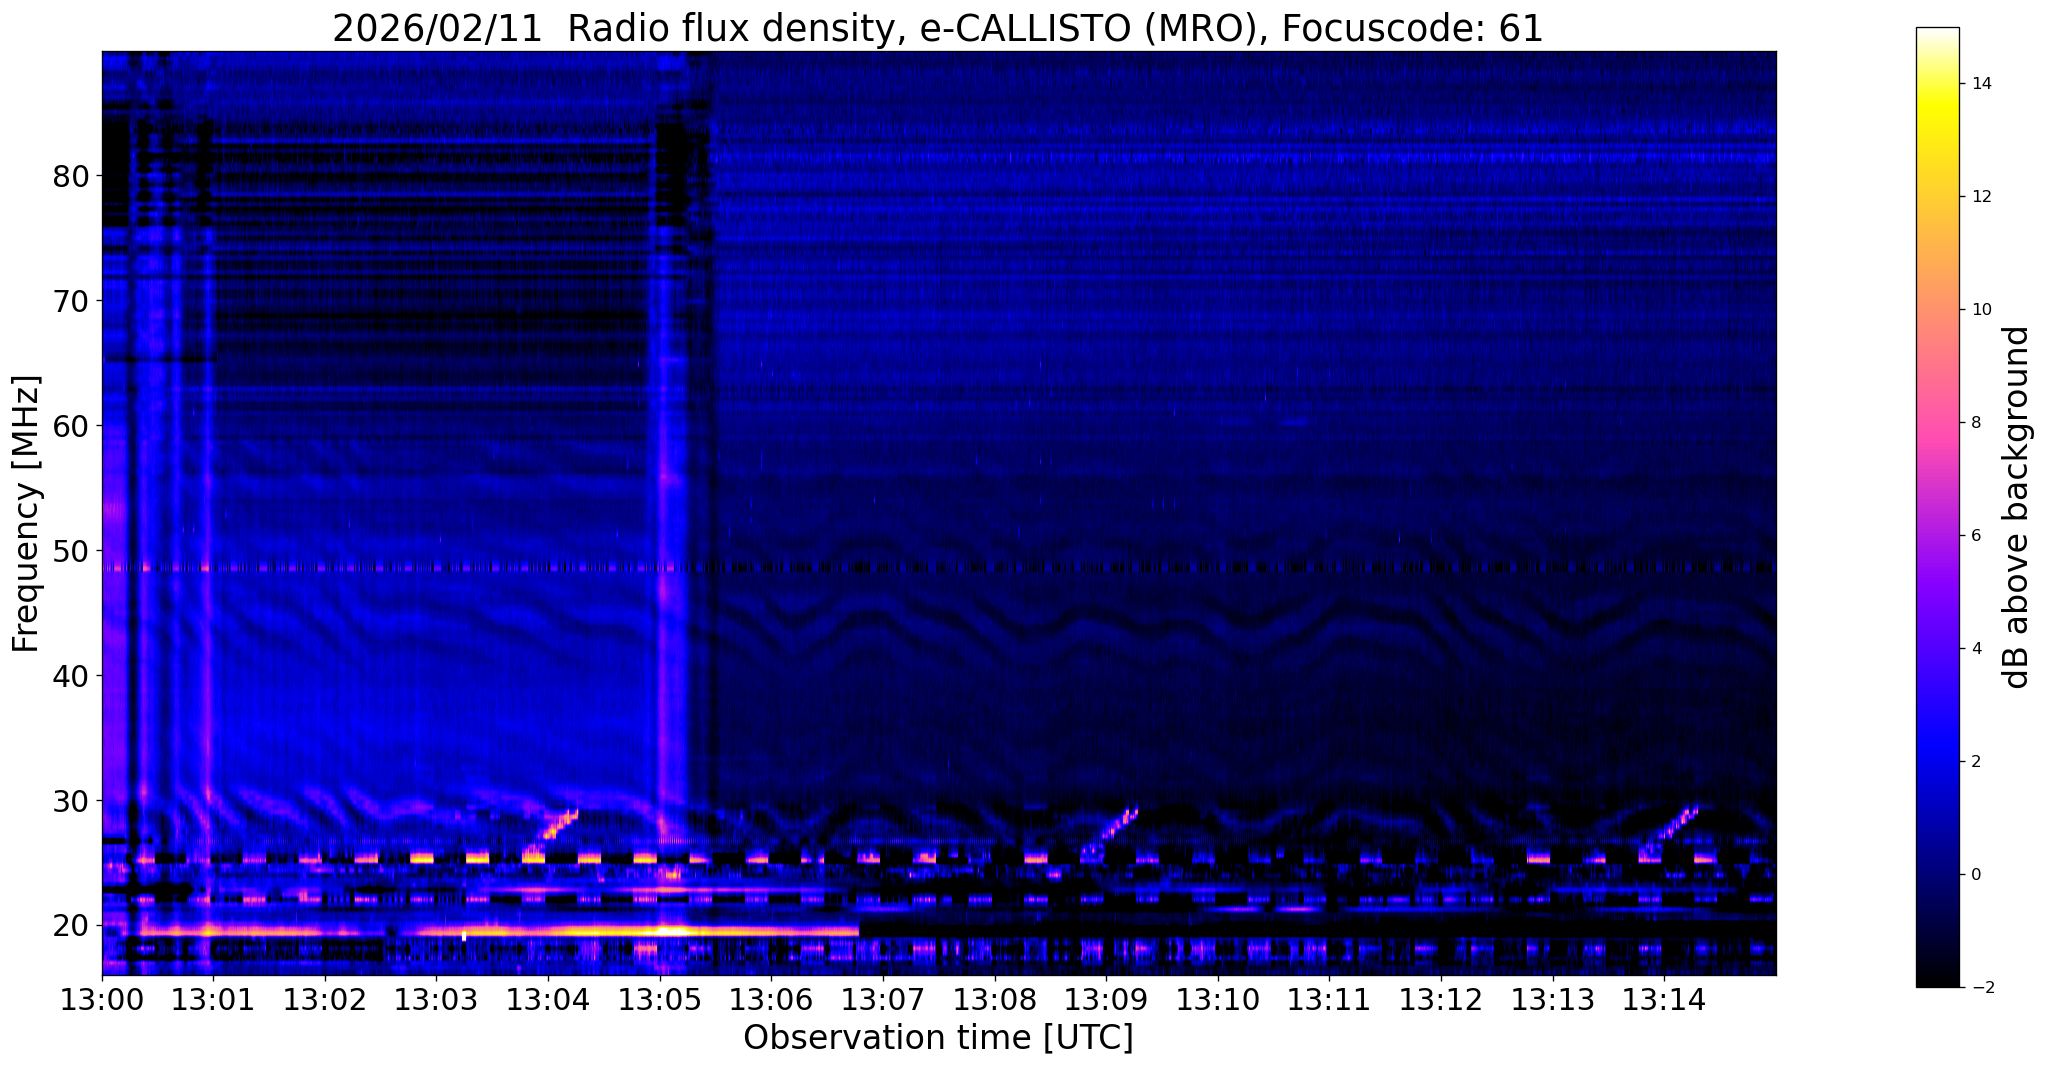Select the 13:02 time tick label
The width and height of the screenshot is (2047, 1067).
click(325, 1000)
